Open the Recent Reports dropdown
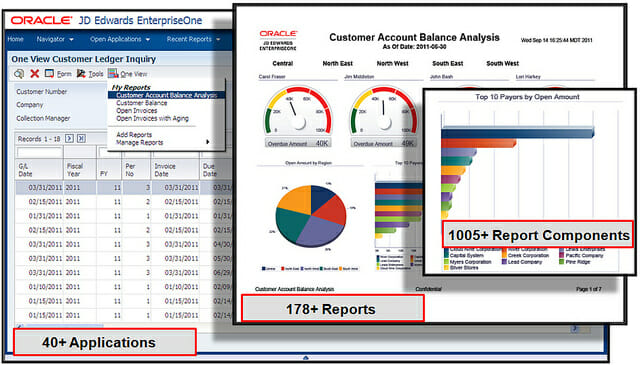Viewport: 640px width, 365px height. click(x=193, y=39)
